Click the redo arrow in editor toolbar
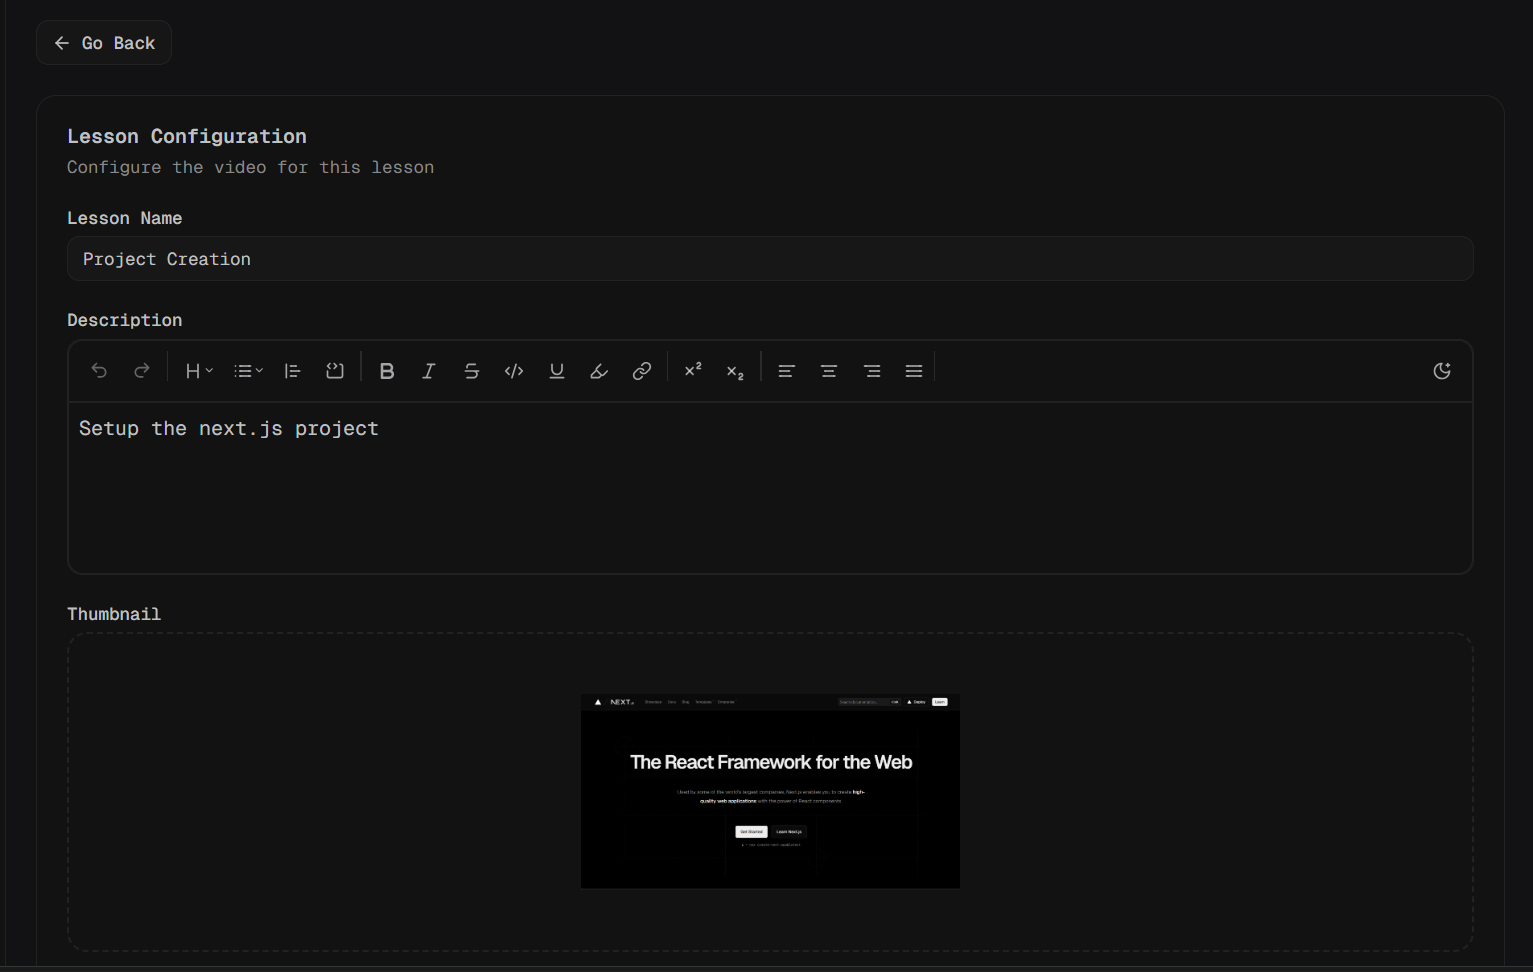 click(142, 371)
